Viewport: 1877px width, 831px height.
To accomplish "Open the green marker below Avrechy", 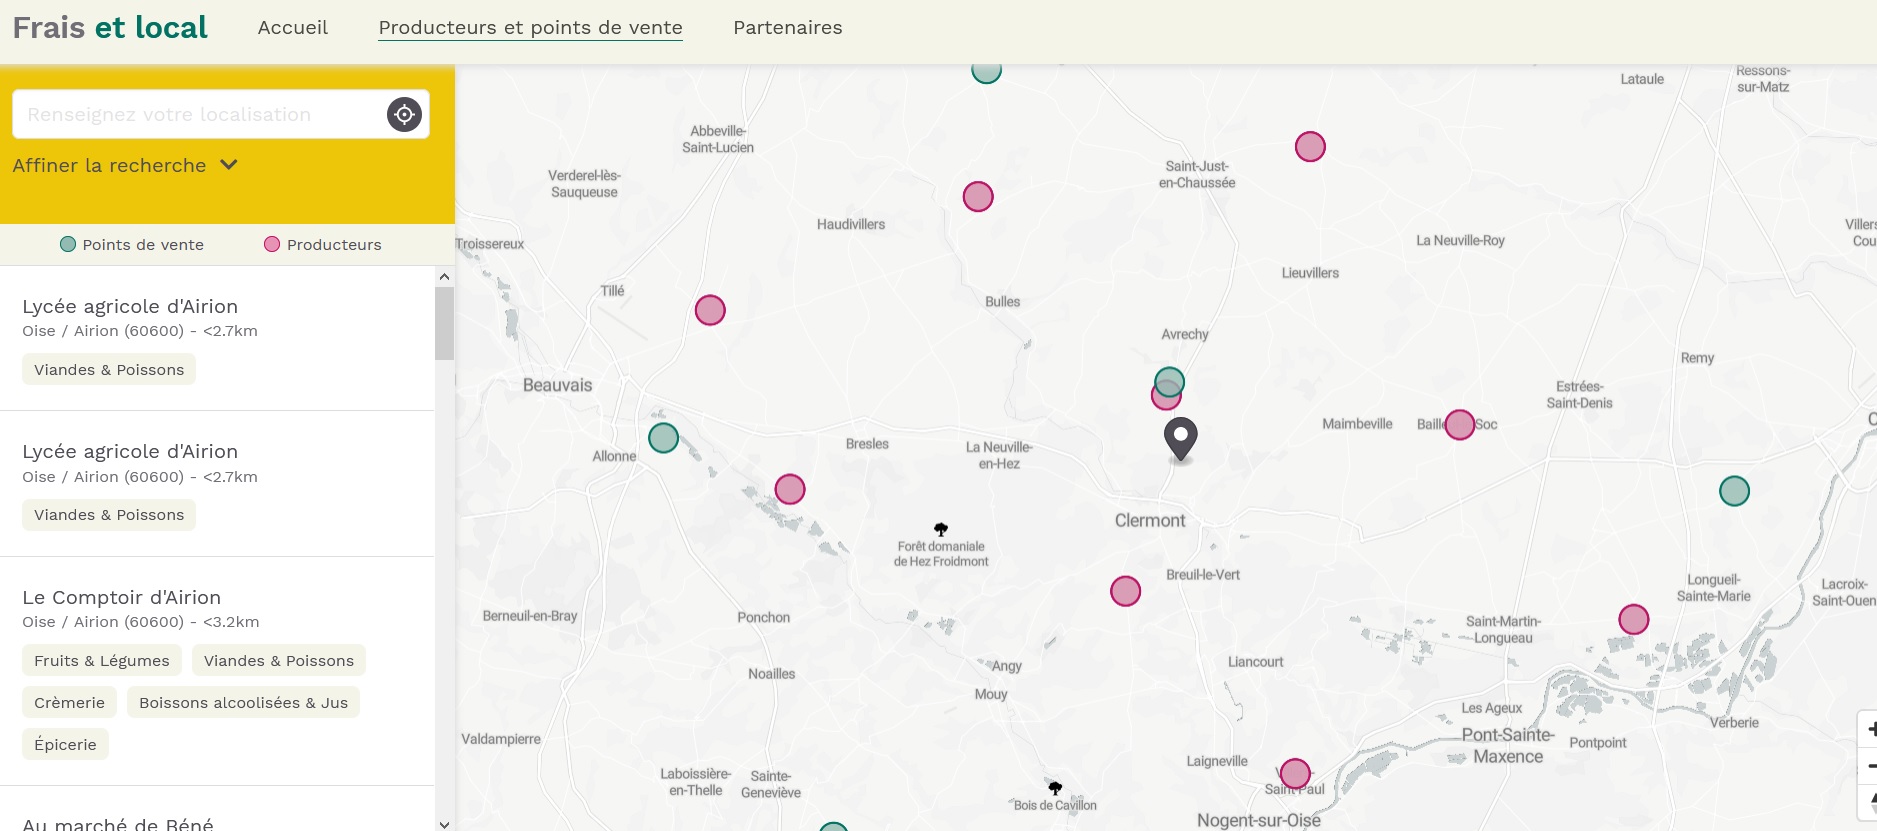I will tap(1170, 380).
